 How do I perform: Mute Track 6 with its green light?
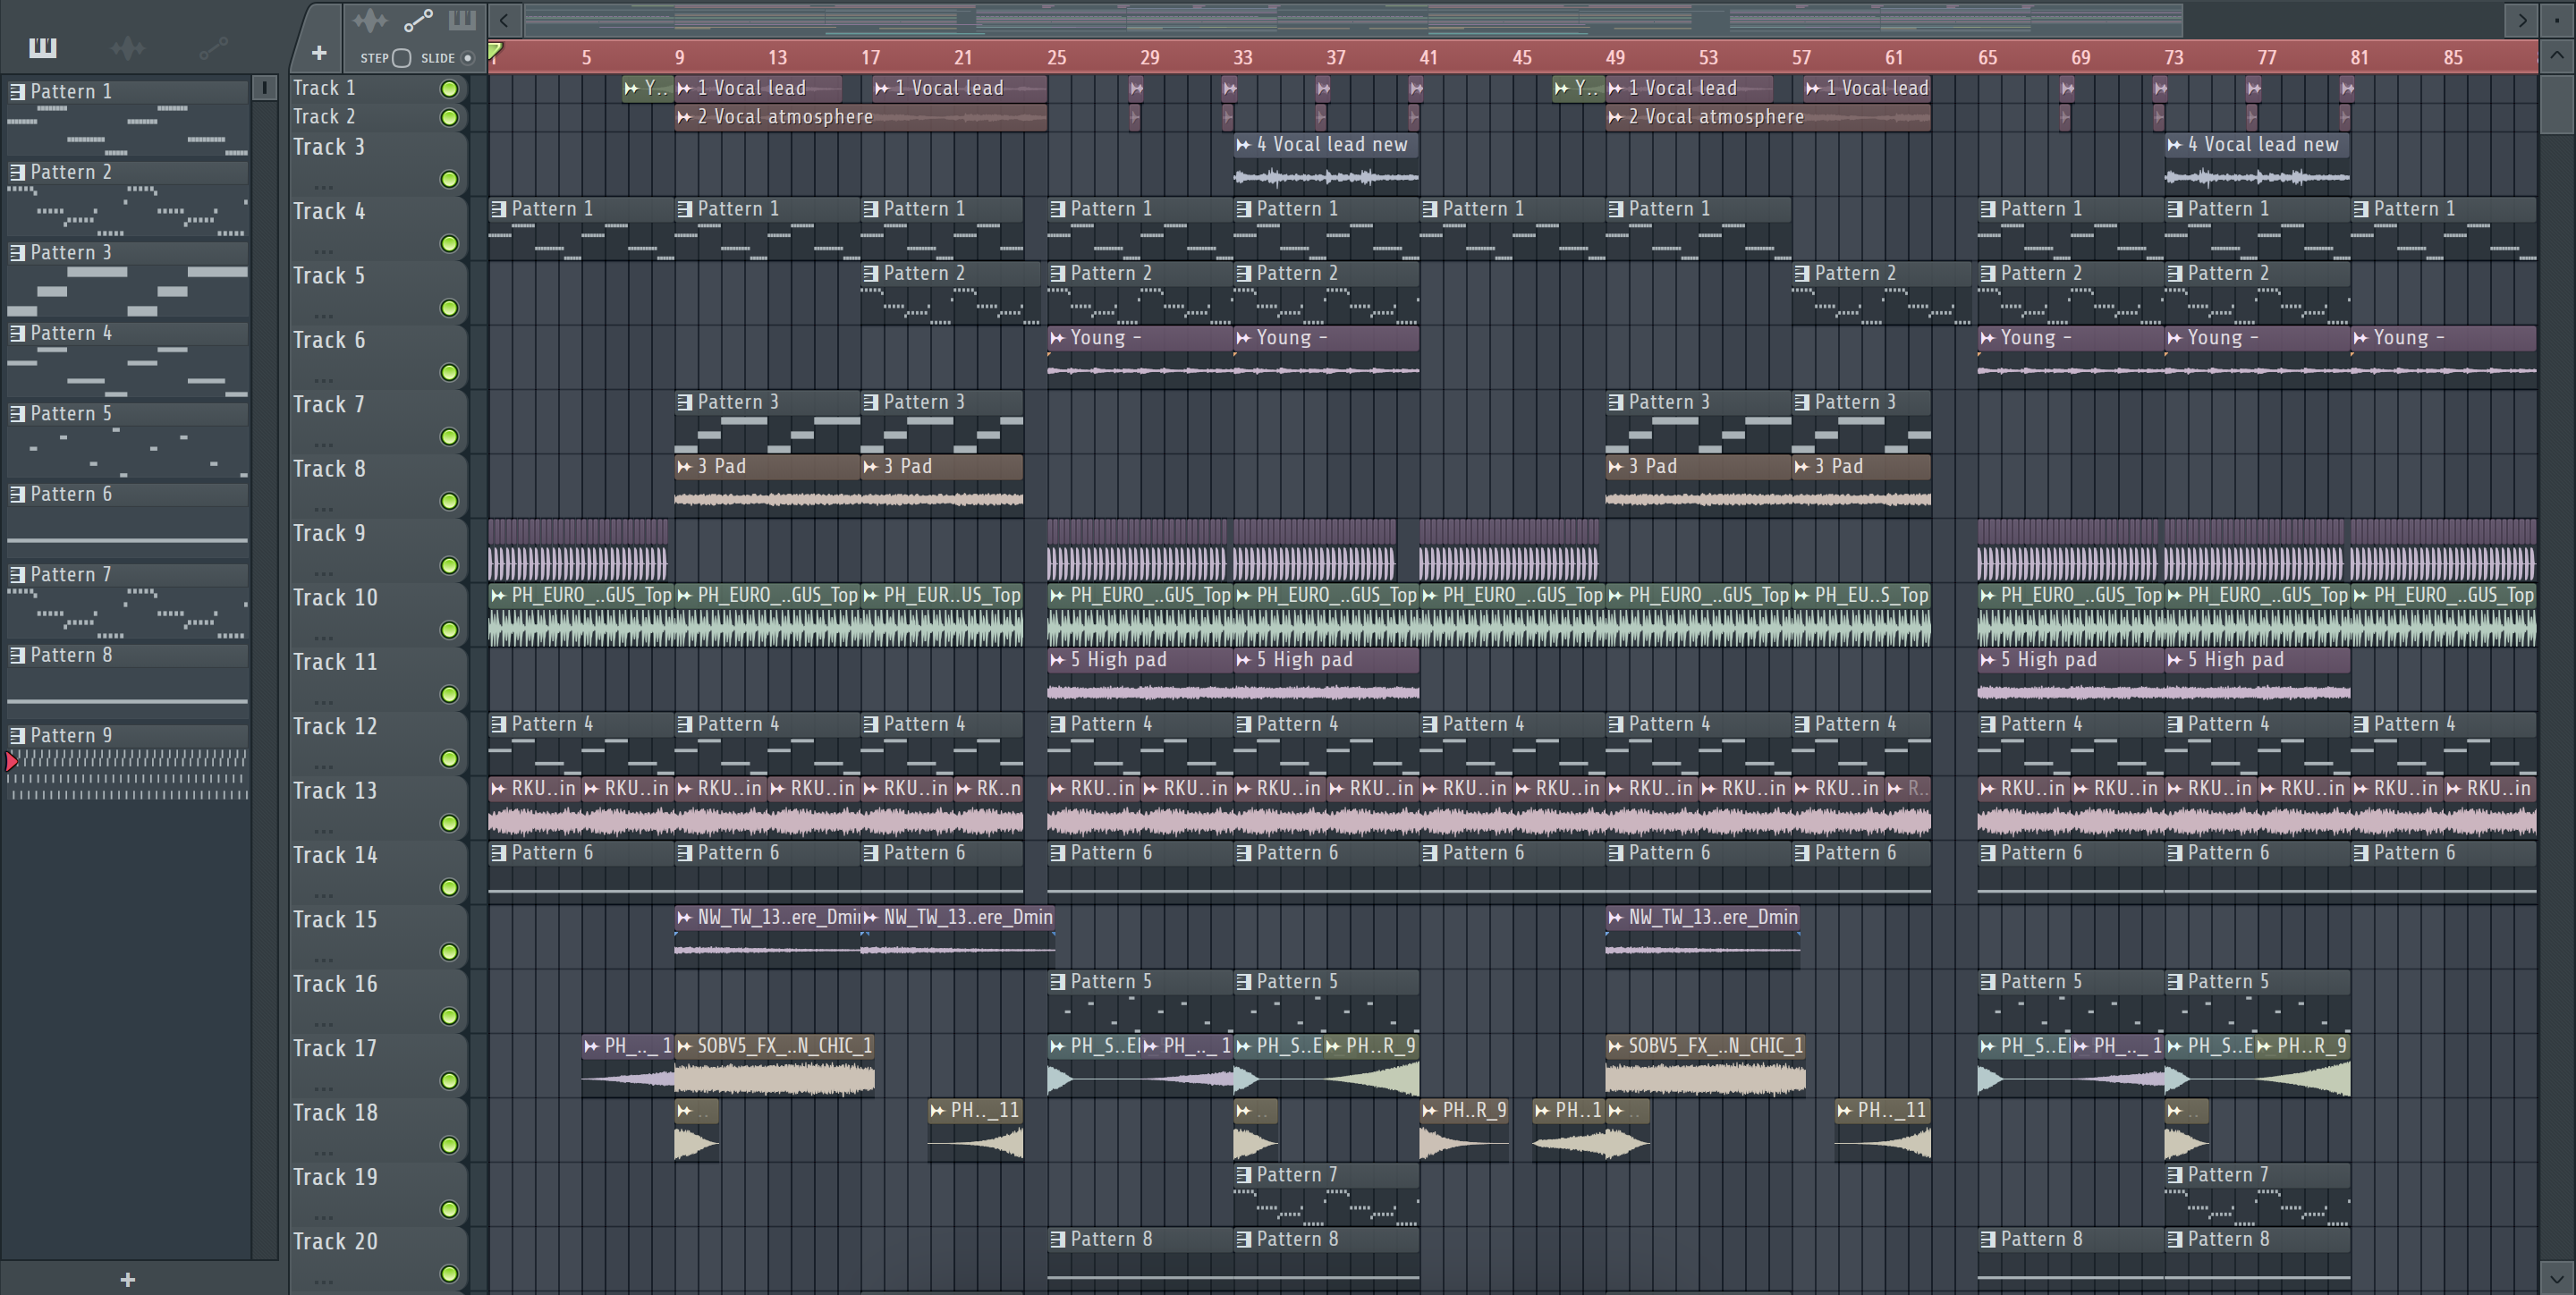[x=450, y=372]
